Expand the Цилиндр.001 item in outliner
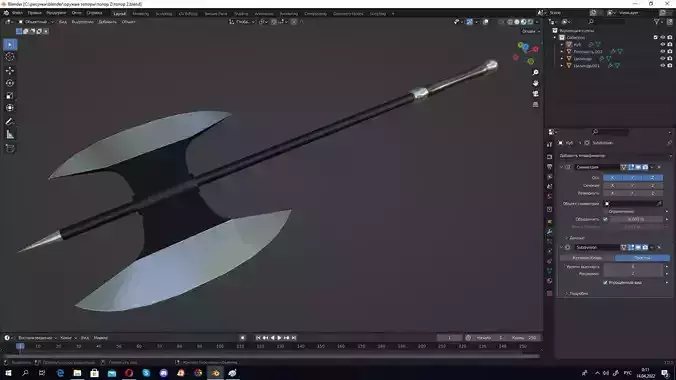Screen dimensions: 676x380 pyautogui.click(x=562, y=66)
